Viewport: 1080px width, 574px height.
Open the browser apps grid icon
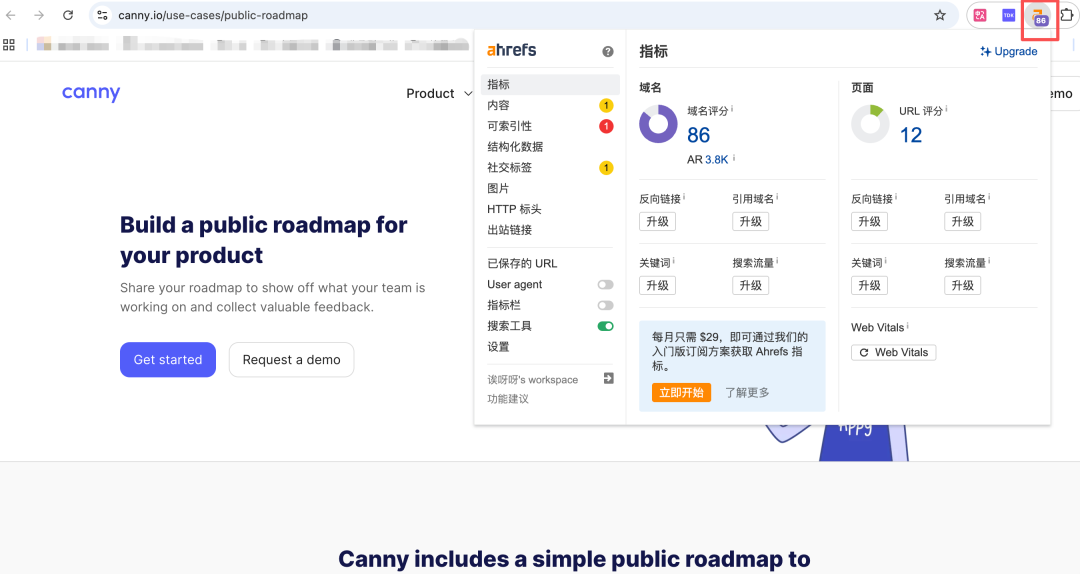coord(9,44)
